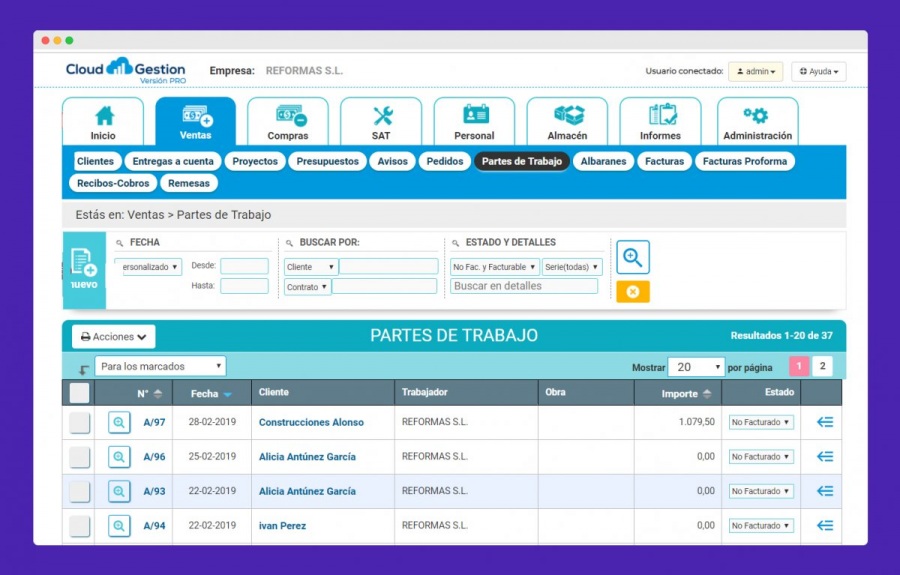This screenshot has width=900, height=575.
Task: Open Recibos-Cobros submenu item
Action: tap(113, 183)
